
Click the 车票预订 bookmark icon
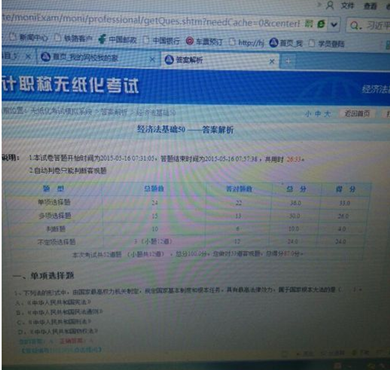click(x=189, y=41)
